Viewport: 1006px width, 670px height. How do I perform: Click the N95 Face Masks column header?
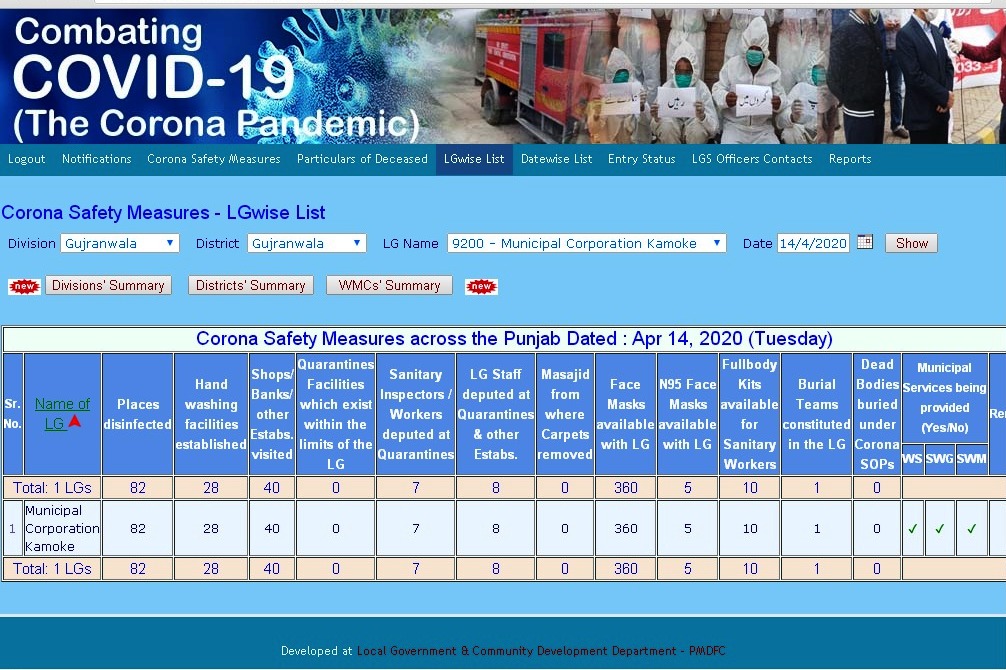tap(687, 414)
